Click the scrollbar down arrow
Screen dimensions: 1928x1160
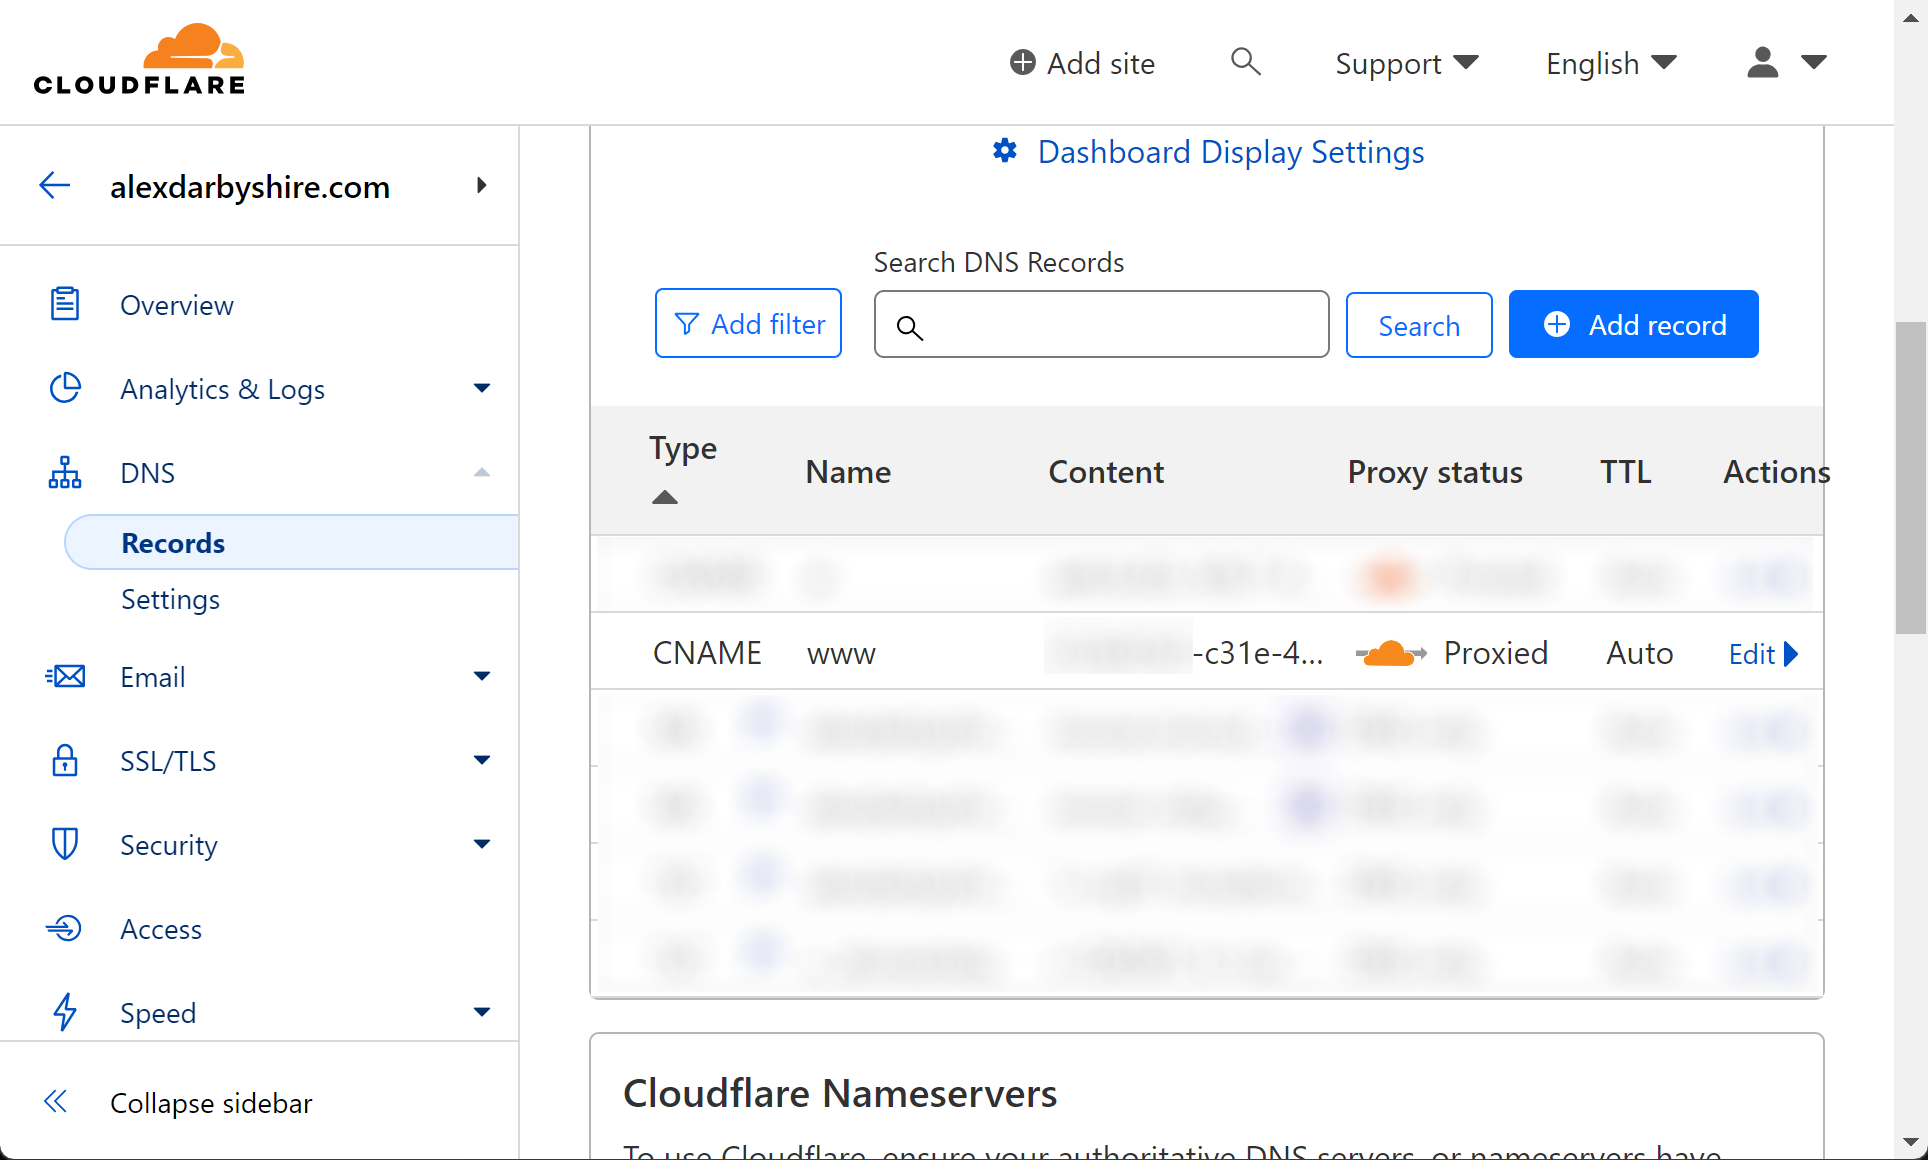(x=1911, y=1142)
